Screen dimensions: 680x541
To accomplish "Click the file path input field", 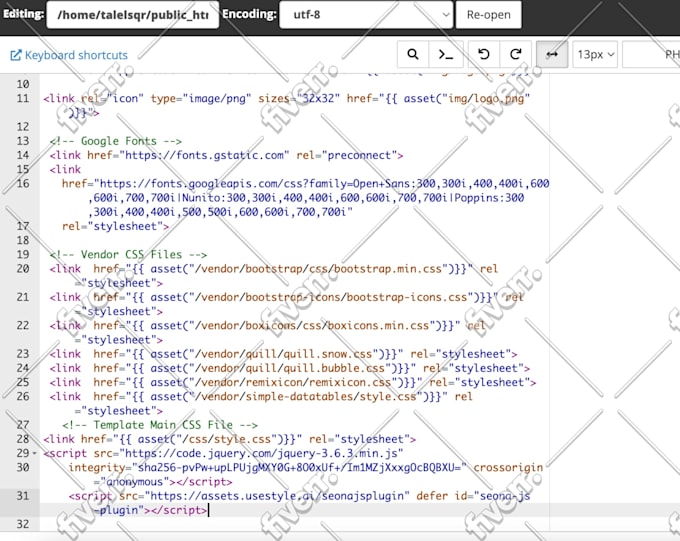I will pos(133,15).
